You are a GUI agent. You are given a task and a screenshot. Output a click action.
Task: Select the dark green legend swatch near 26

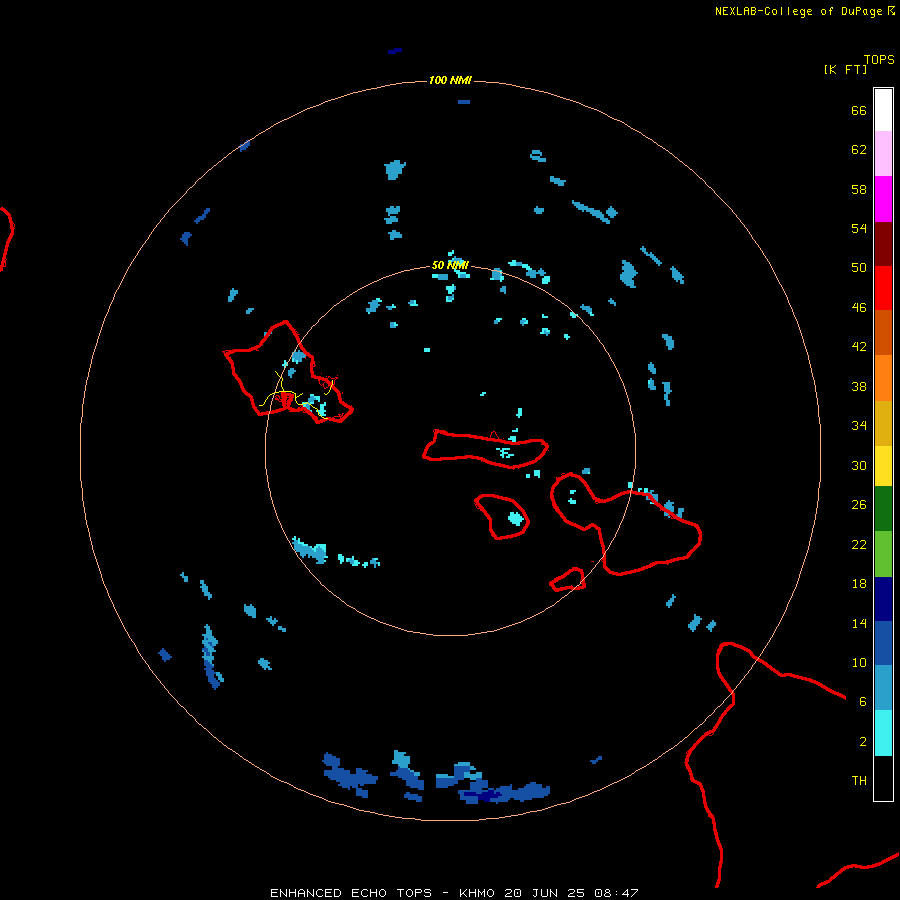pyautogui.click(x=883, y=509)
